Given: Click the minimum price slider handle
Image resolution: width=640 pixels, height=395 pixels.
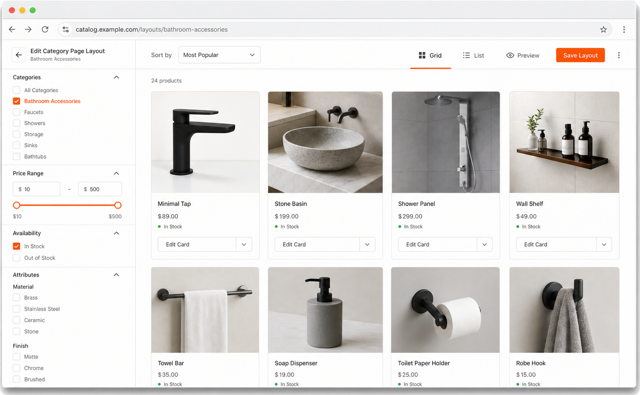Looking at the screenshot, I should coord(16,205).
